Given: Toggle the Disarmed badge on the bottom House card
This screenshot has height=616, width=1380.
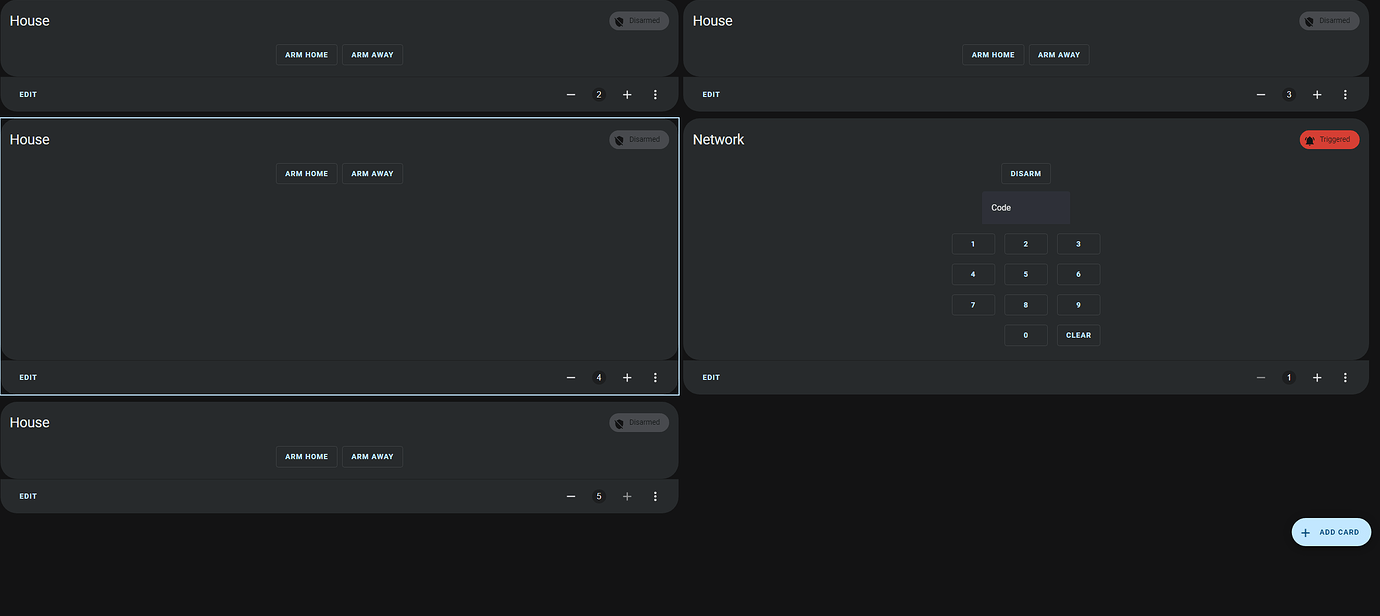Looking at the screenshot, I should coord(639,422).
